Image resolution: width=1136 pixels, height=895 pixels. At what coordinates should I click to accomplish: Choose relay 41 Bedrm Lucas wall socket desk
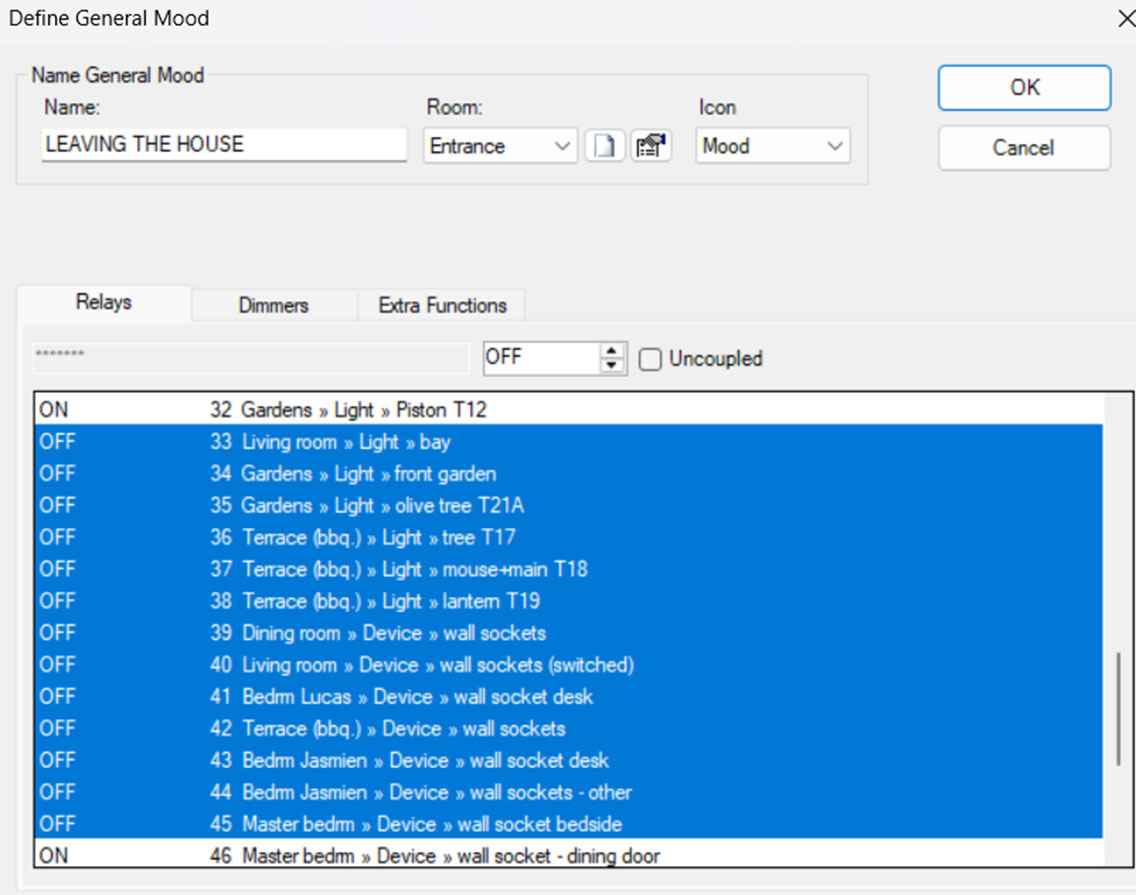click(x=417, y=697)
